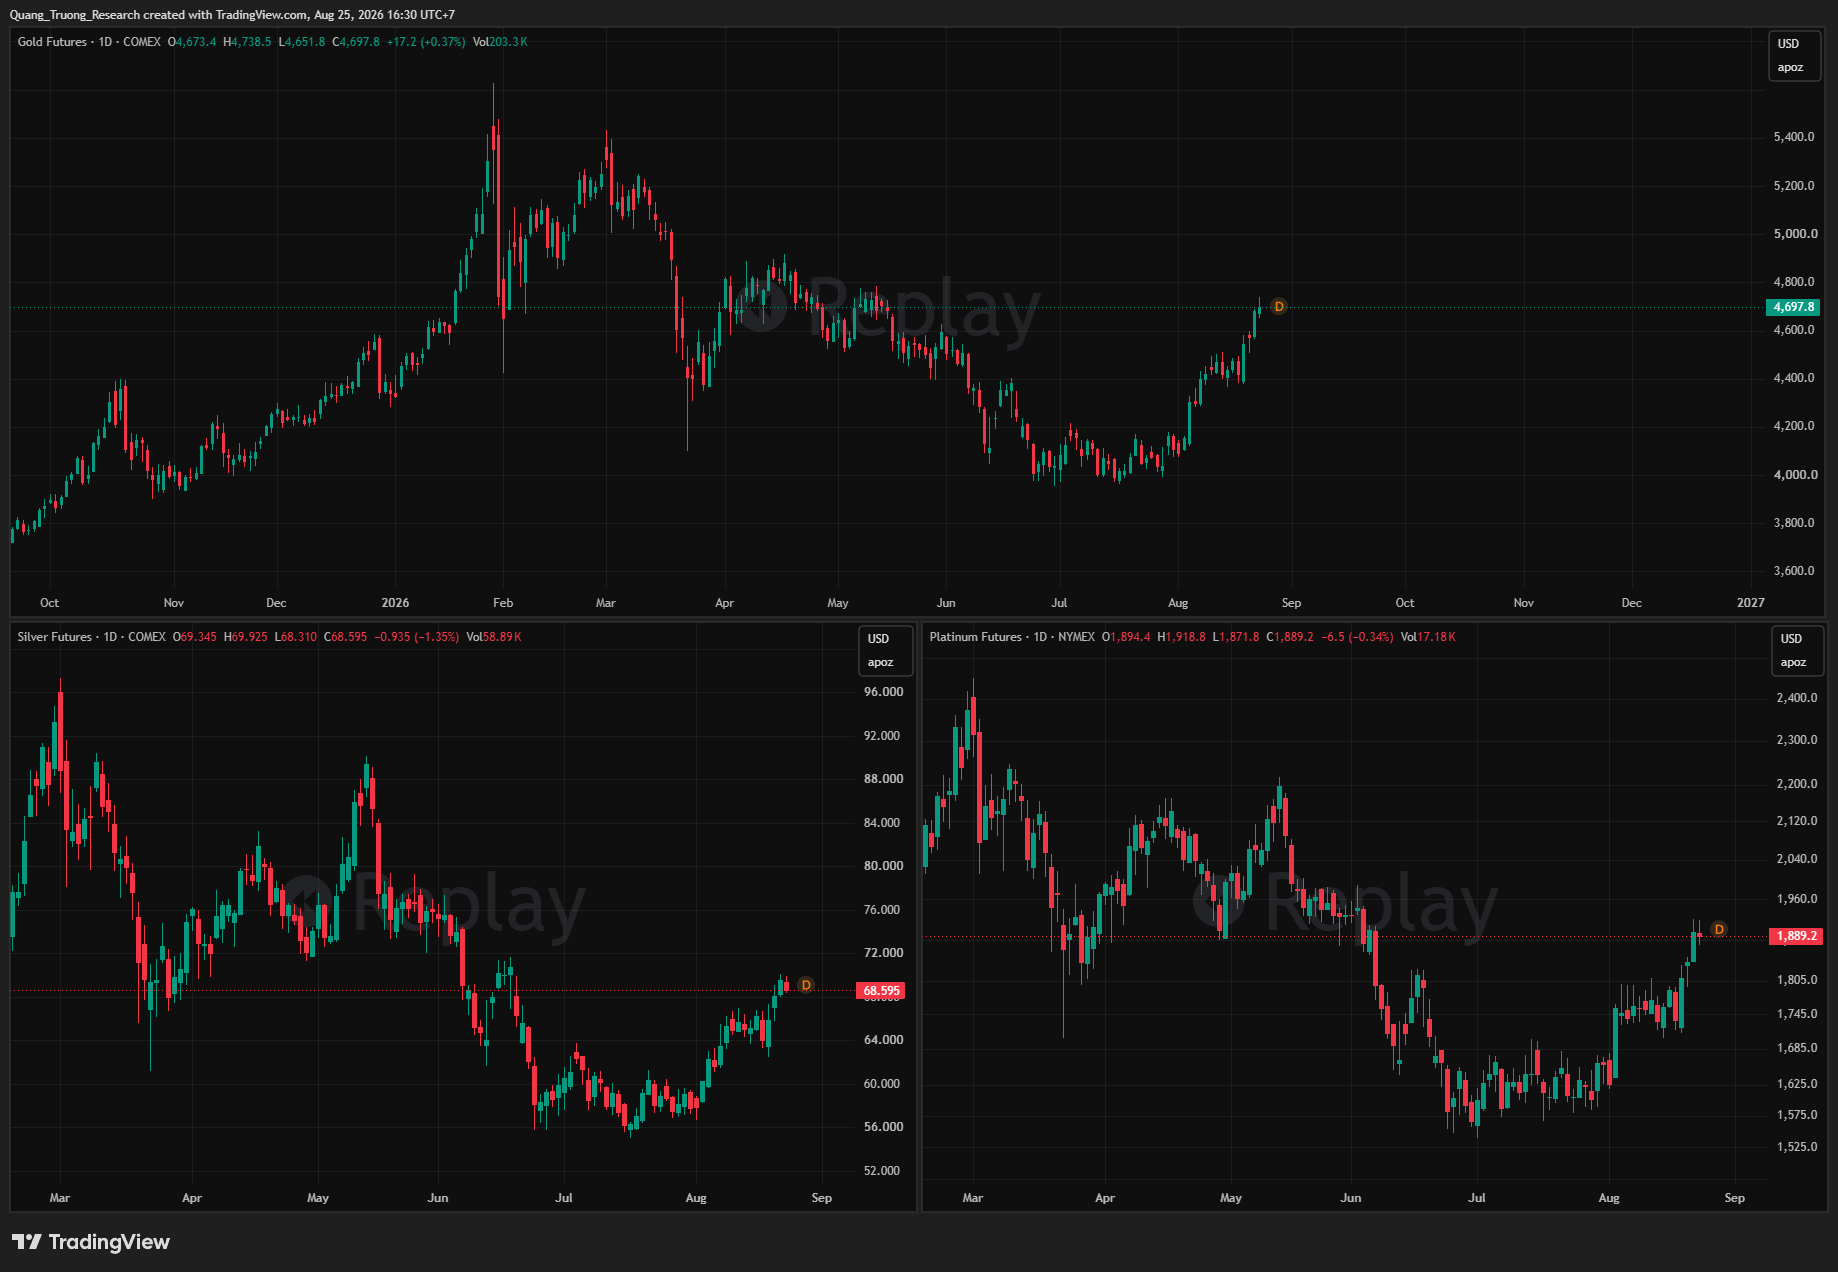The image size is (1838, 1272).
Task: Open the USD currency selector on Gold chart
Action: 1788,44
